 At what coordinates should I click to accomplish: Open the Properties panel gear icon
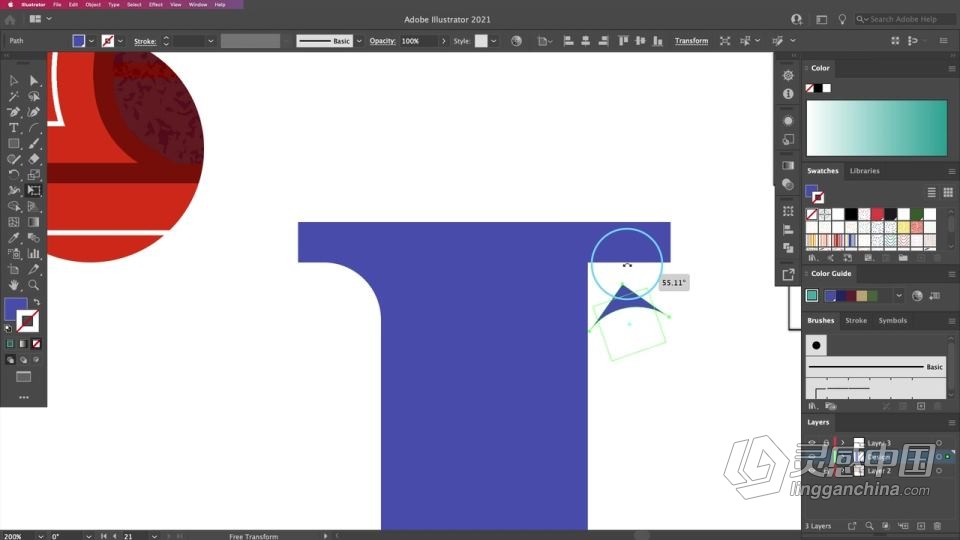788,75
